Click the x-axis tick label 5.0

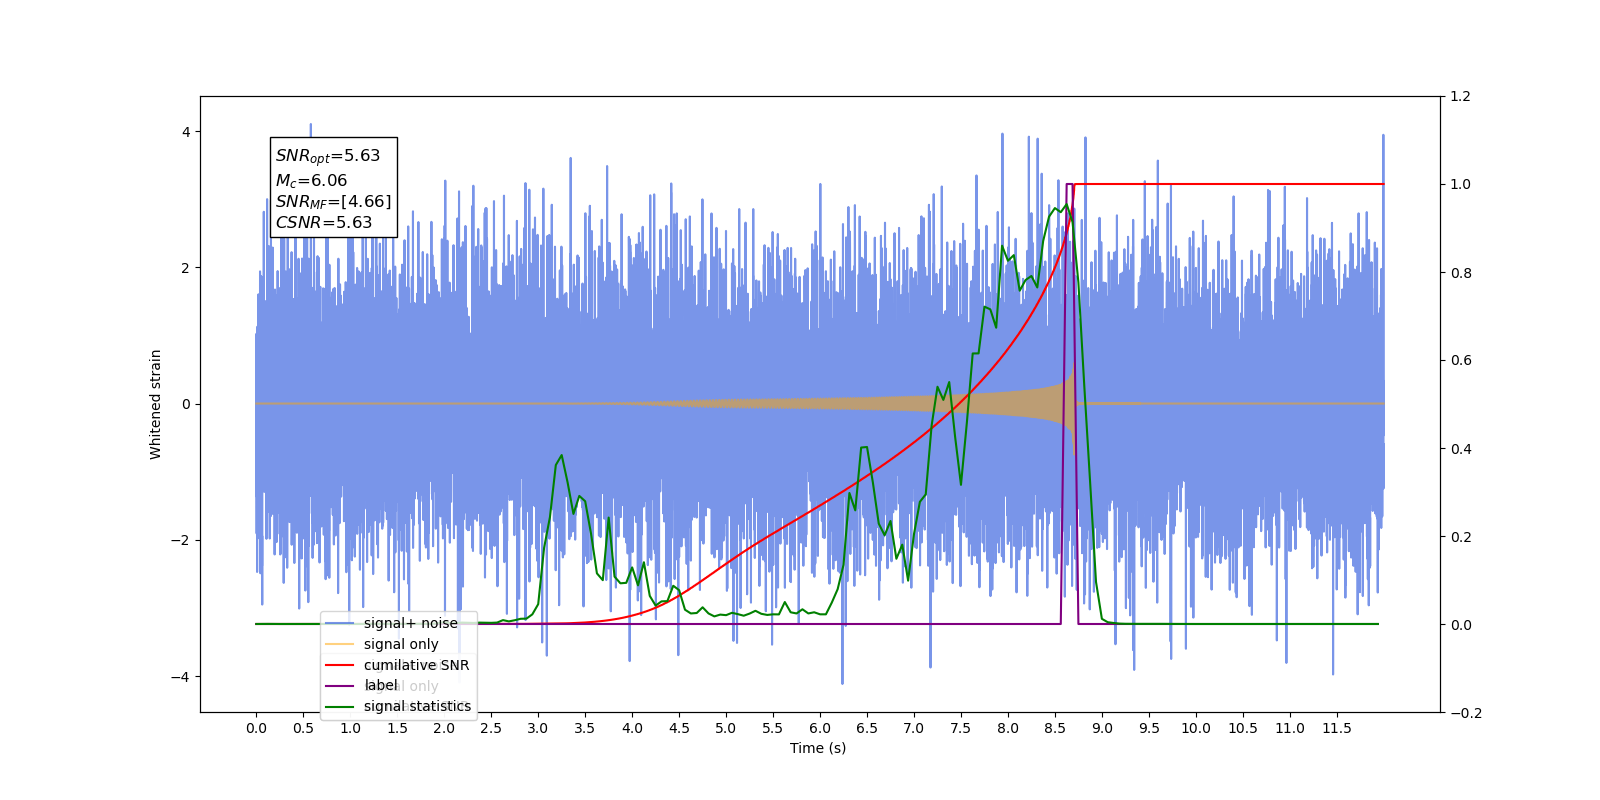[x=726, y=728]
